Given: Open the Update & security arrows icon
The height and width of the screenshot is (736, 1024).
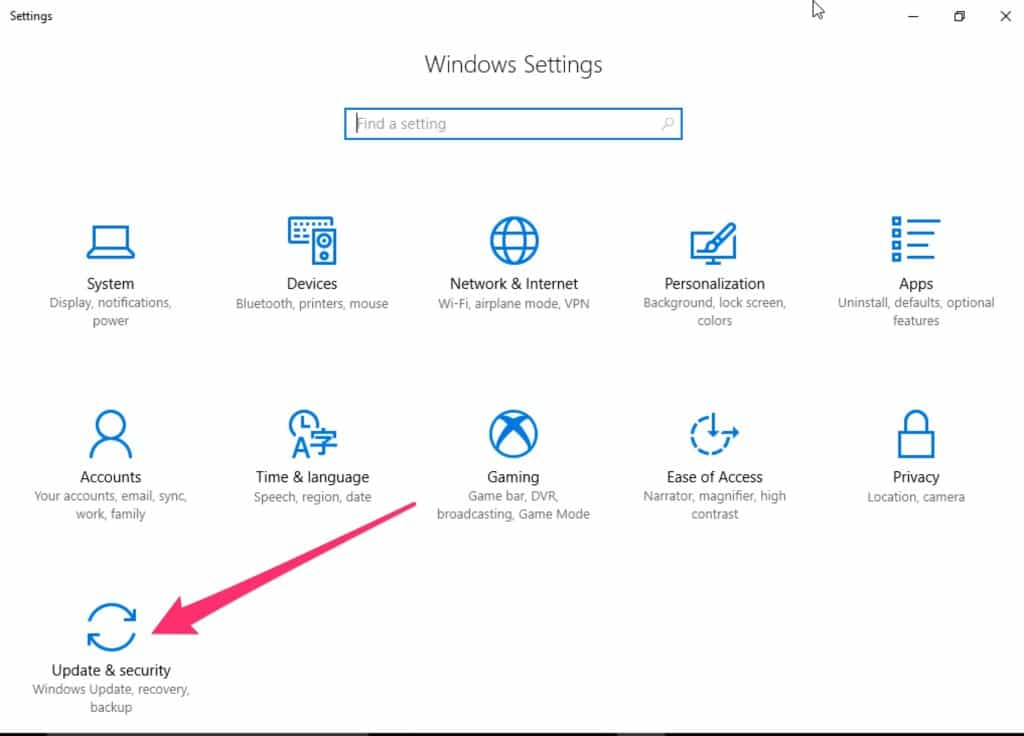Looking at the screenshot, I should point(111,627).
